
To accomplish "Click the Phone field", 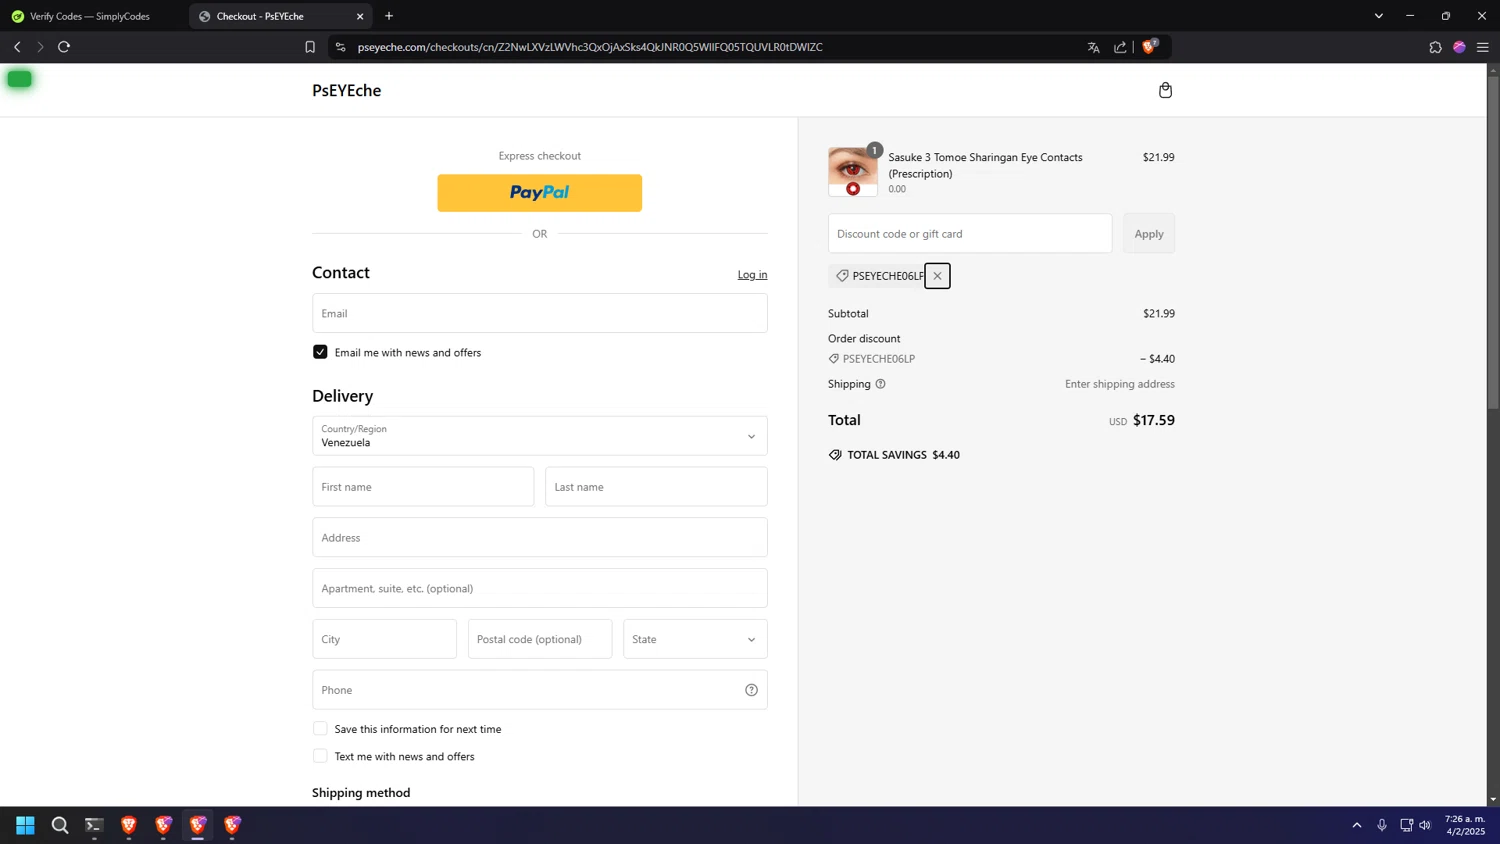I will pos(540,690).
